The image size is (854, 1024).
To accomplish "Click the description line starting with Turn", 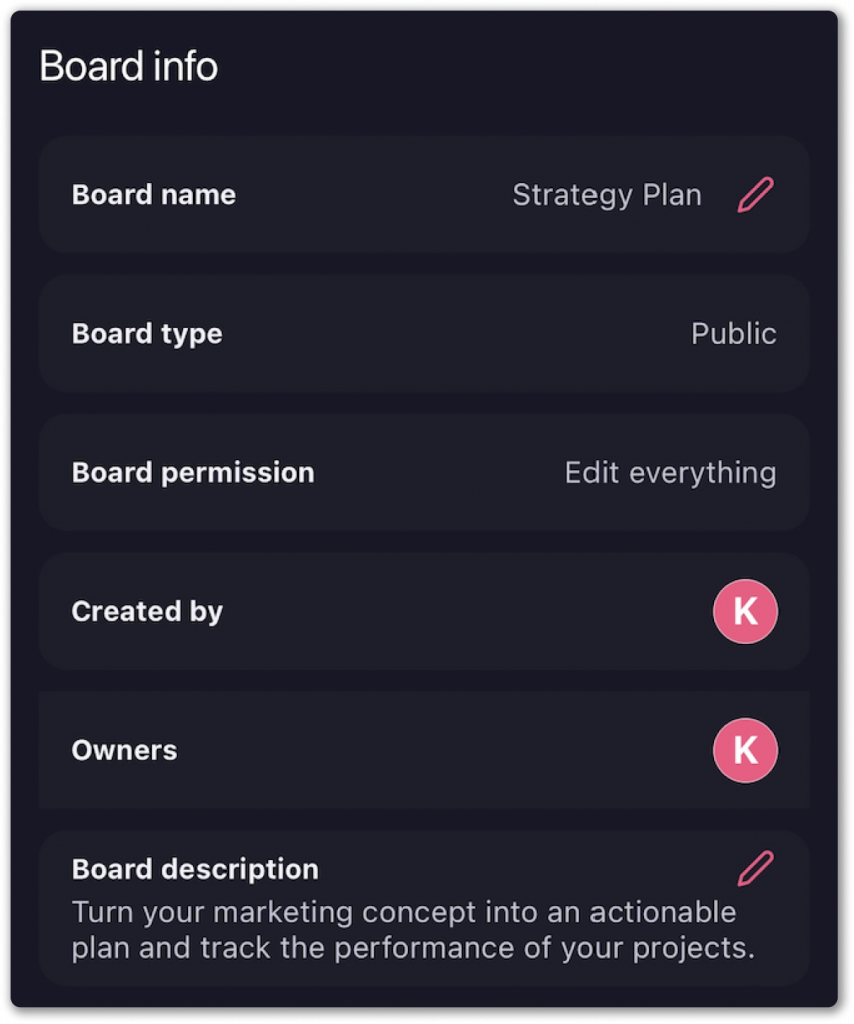I will click(404, 912).
